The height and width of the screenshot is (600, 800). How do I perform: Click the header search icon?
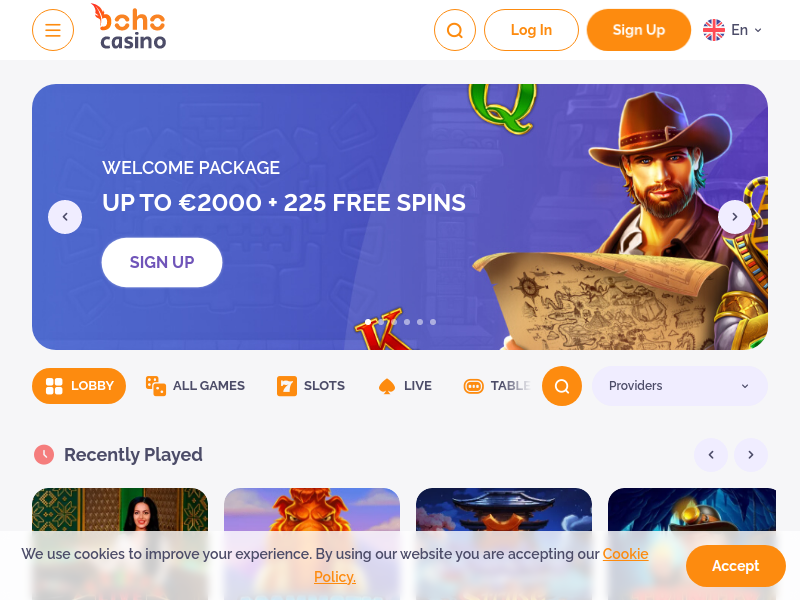pyautogui.click(x=455, y=30)
